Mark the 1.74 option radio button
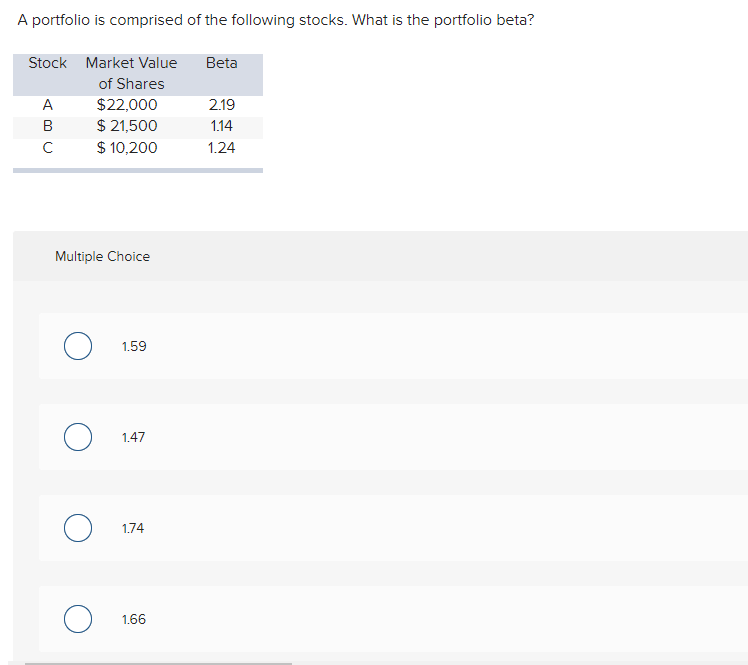The width and height of the screenshot is (748, 665). pyautogui.click(x=78, y=528)
